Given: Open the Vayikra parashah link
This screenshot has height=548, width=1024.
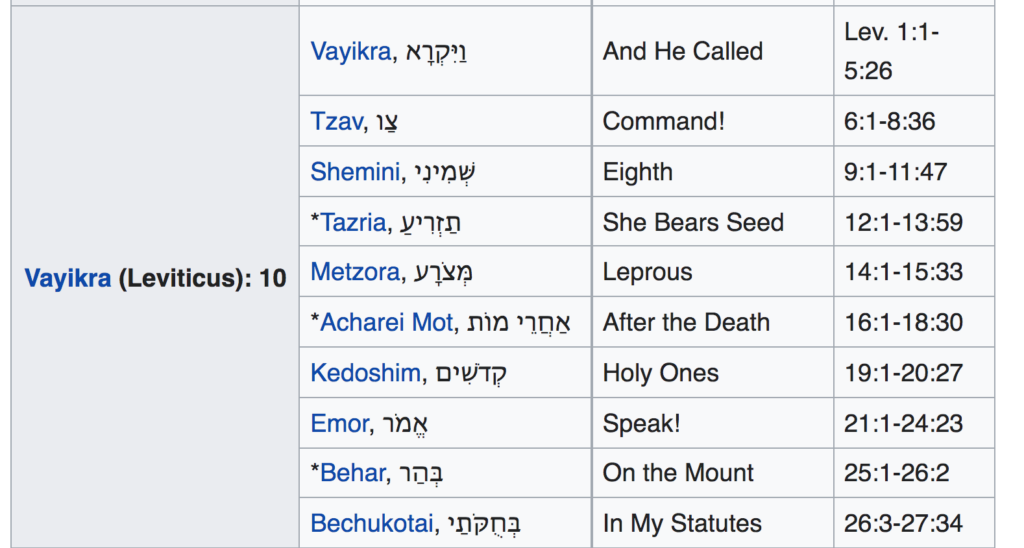Looking at the screenshot, I should pos(350,52).
